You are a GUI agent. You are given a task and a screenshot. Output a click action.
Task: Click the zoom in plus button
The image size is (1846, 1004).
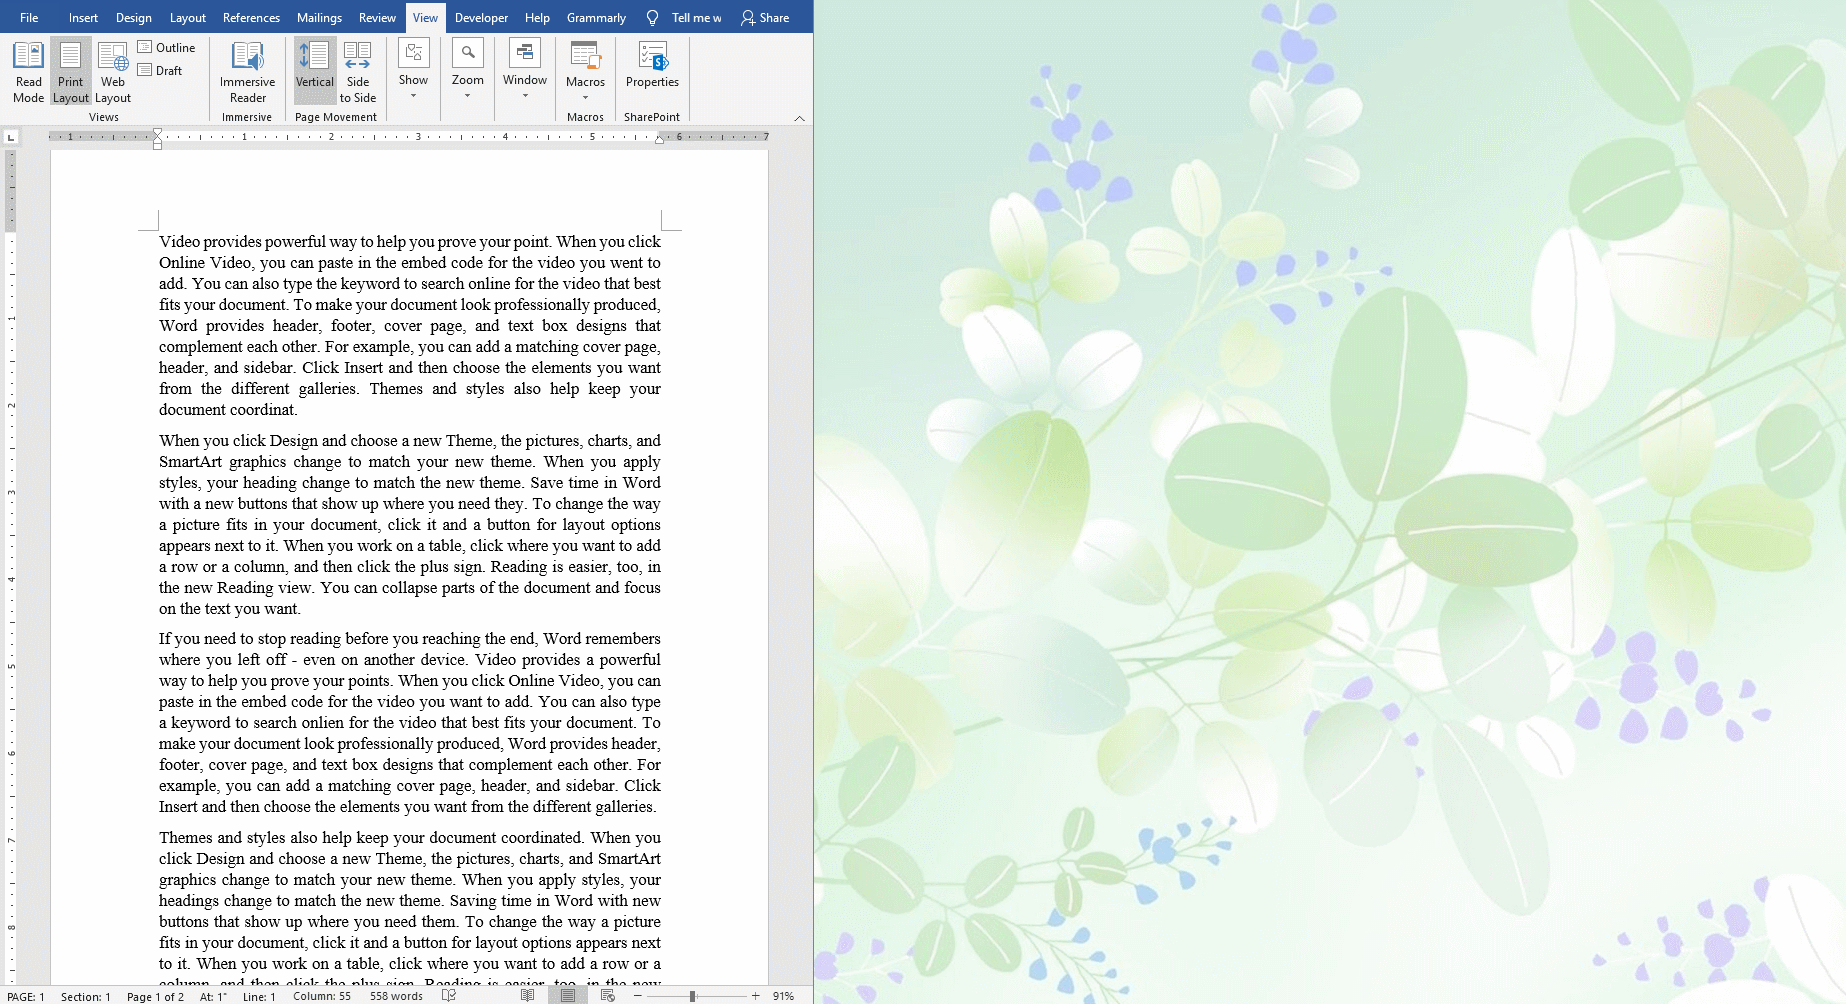(x=756, y=996)
